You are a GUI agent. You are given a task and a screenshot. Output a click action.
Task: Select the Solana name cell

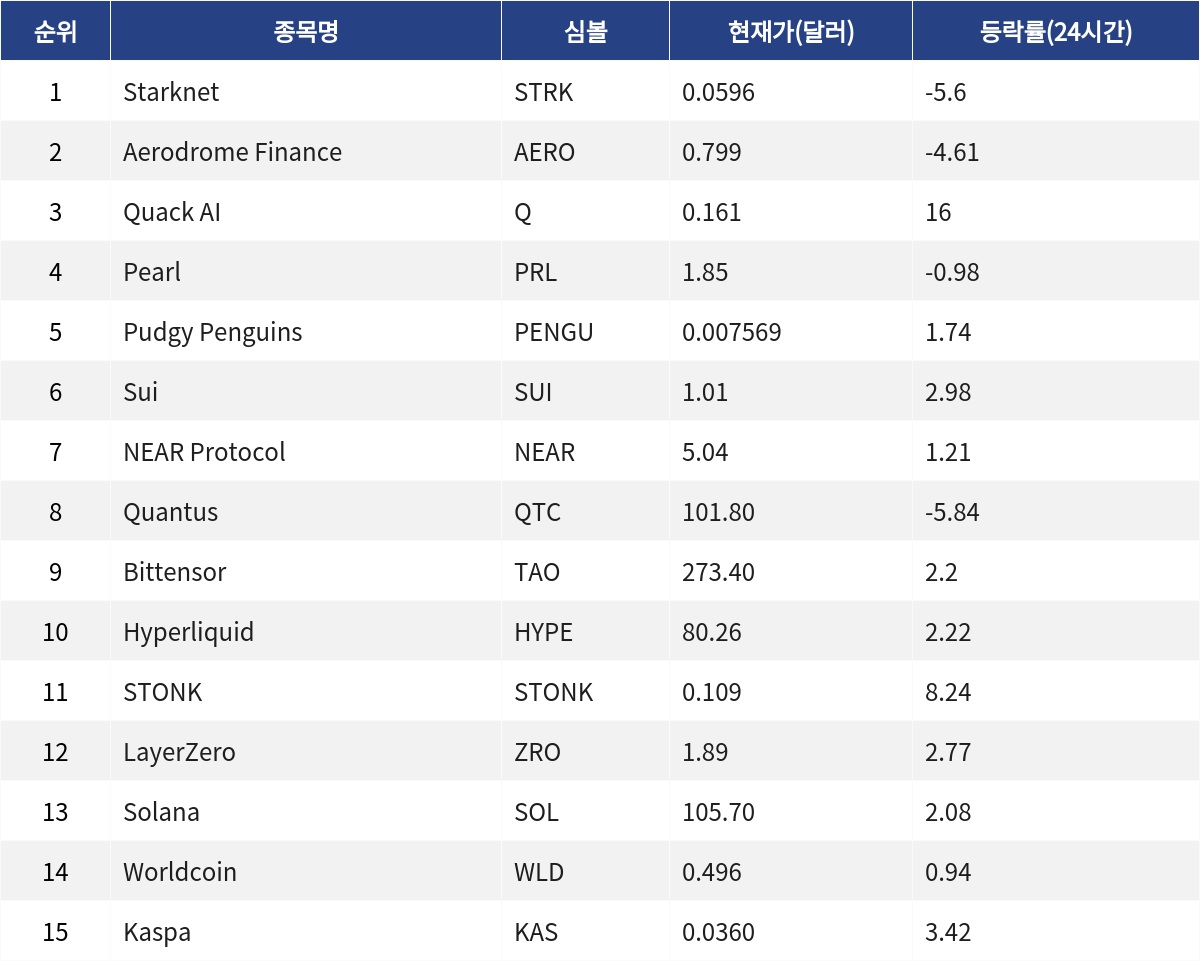pos(306,812)
